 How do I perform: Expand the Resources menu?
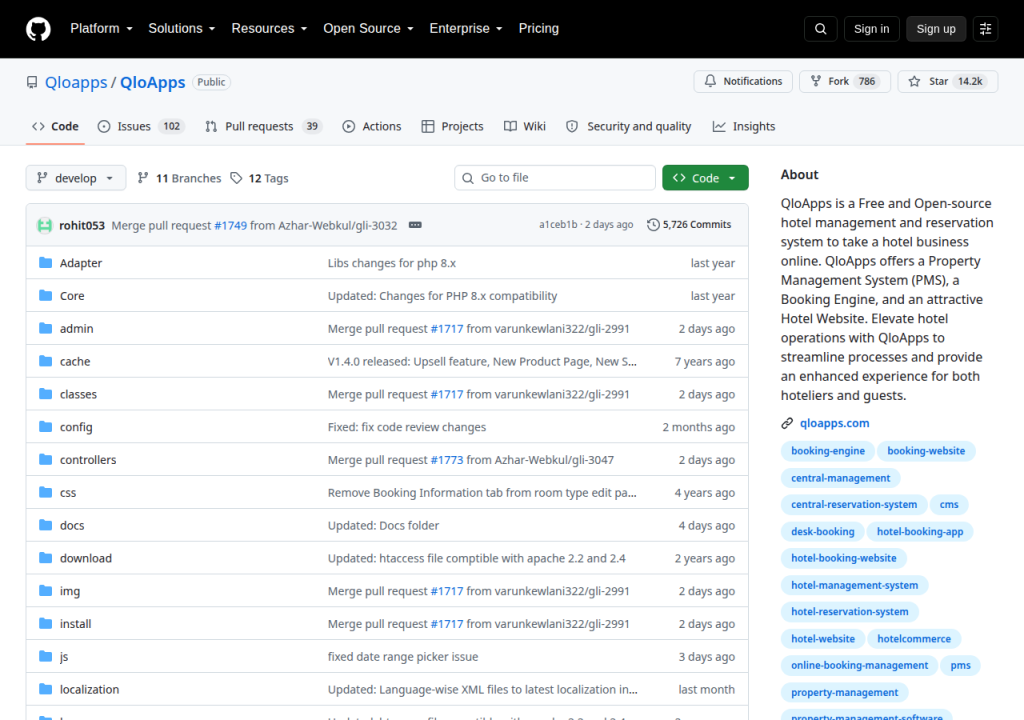(269, 29)
